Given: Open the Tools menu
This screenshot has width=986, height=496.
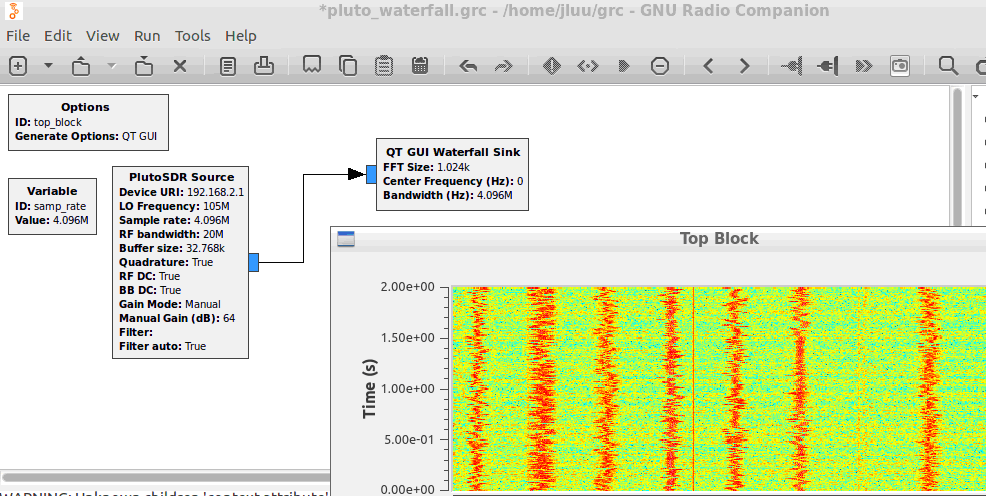Looking at the screenshot, I should [192, 36].
